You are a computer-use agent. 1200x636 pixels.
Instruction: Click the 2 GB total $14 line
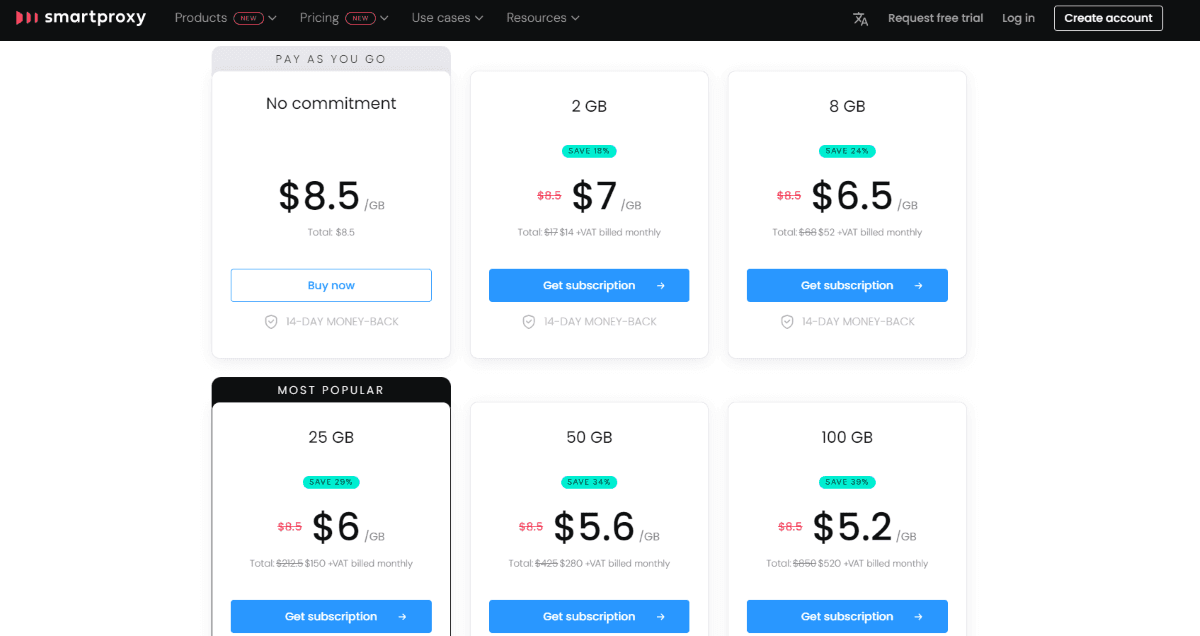point(589,232)
